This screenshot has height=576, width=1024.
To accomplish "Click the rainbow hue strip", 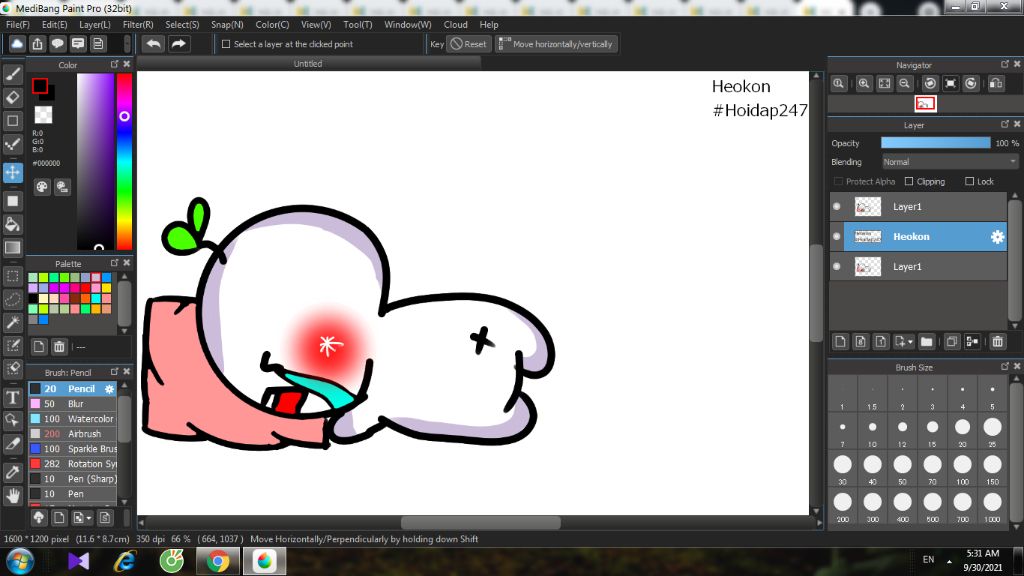I will (124, 161).
